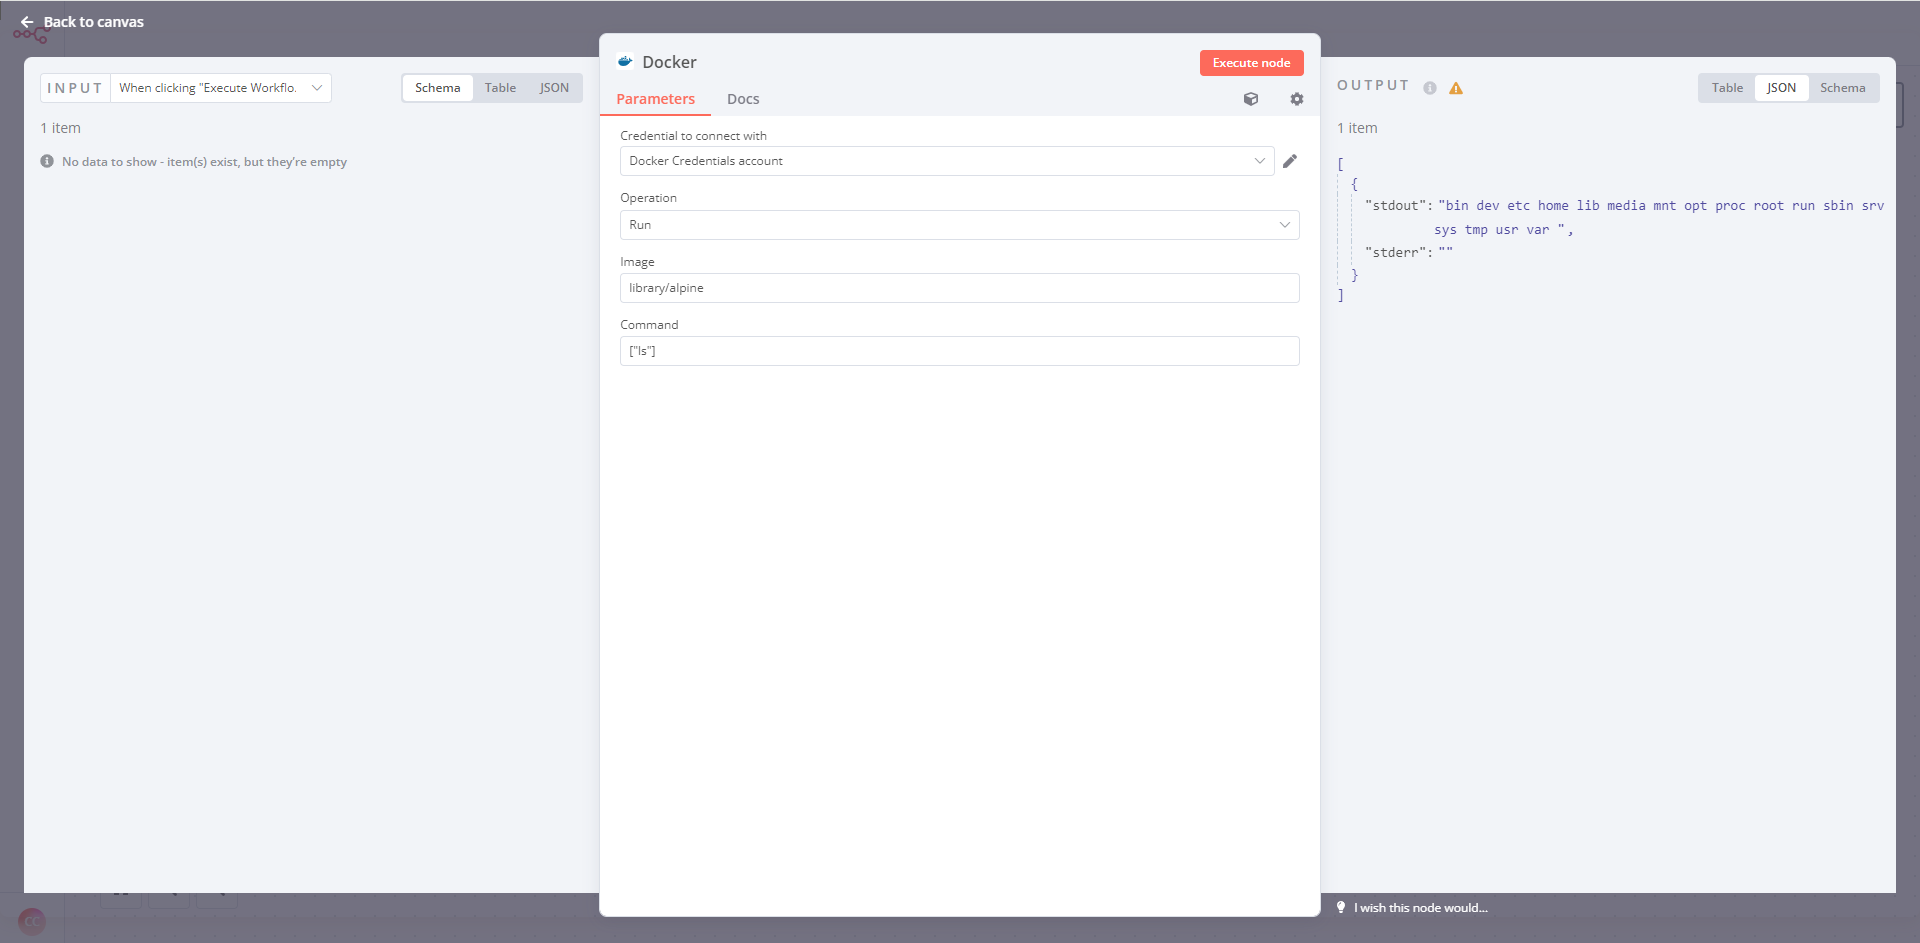Edit the Docker credential with pencil icon

[x=1290, y=161]
